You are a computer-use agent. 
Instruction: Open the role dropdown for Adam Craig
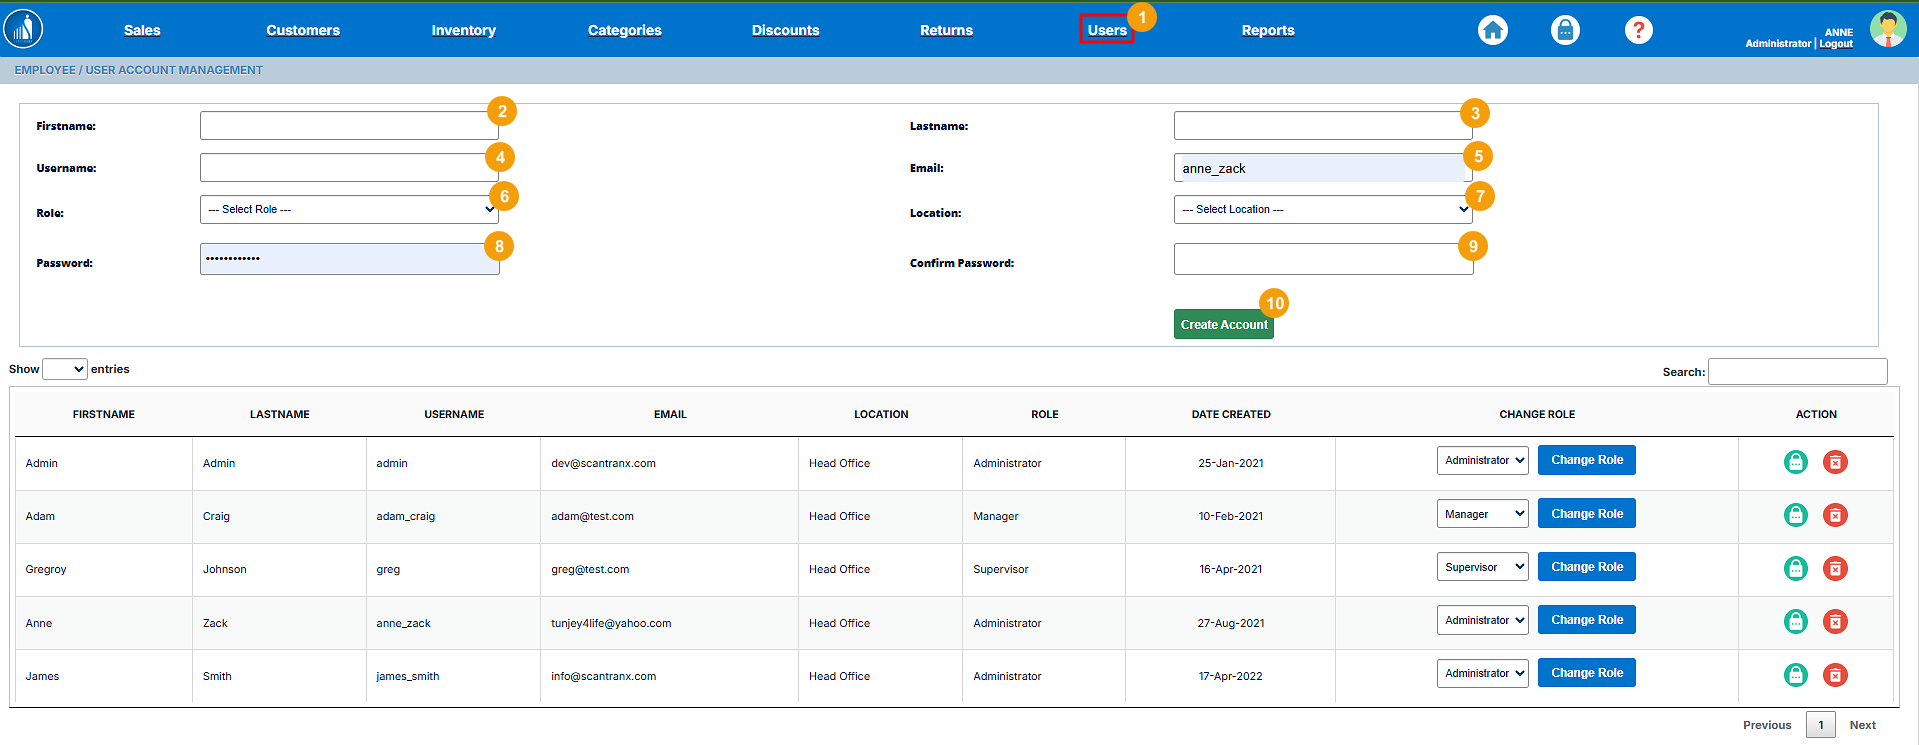(x=1482, y=514)
